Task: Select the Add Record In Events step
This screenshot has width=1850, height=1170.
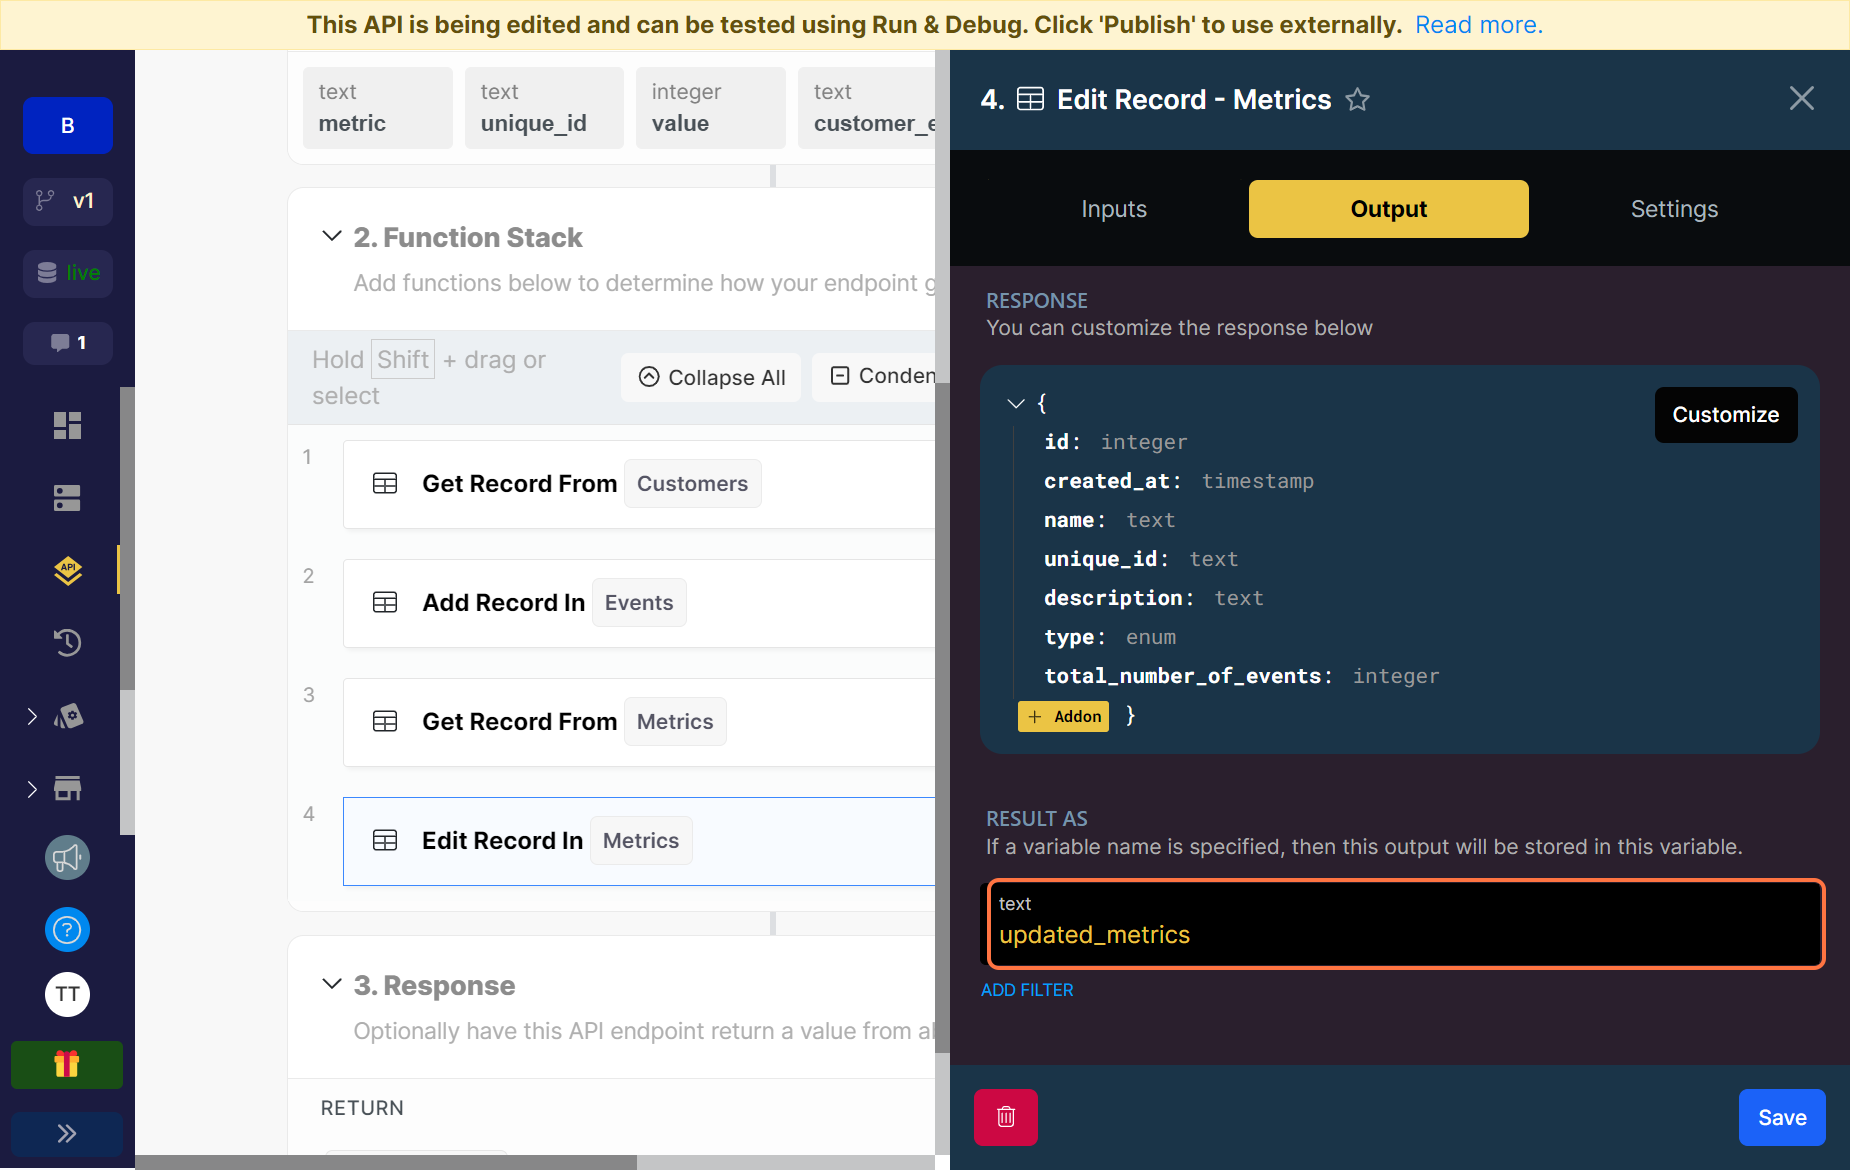Action: coord(638,603)
